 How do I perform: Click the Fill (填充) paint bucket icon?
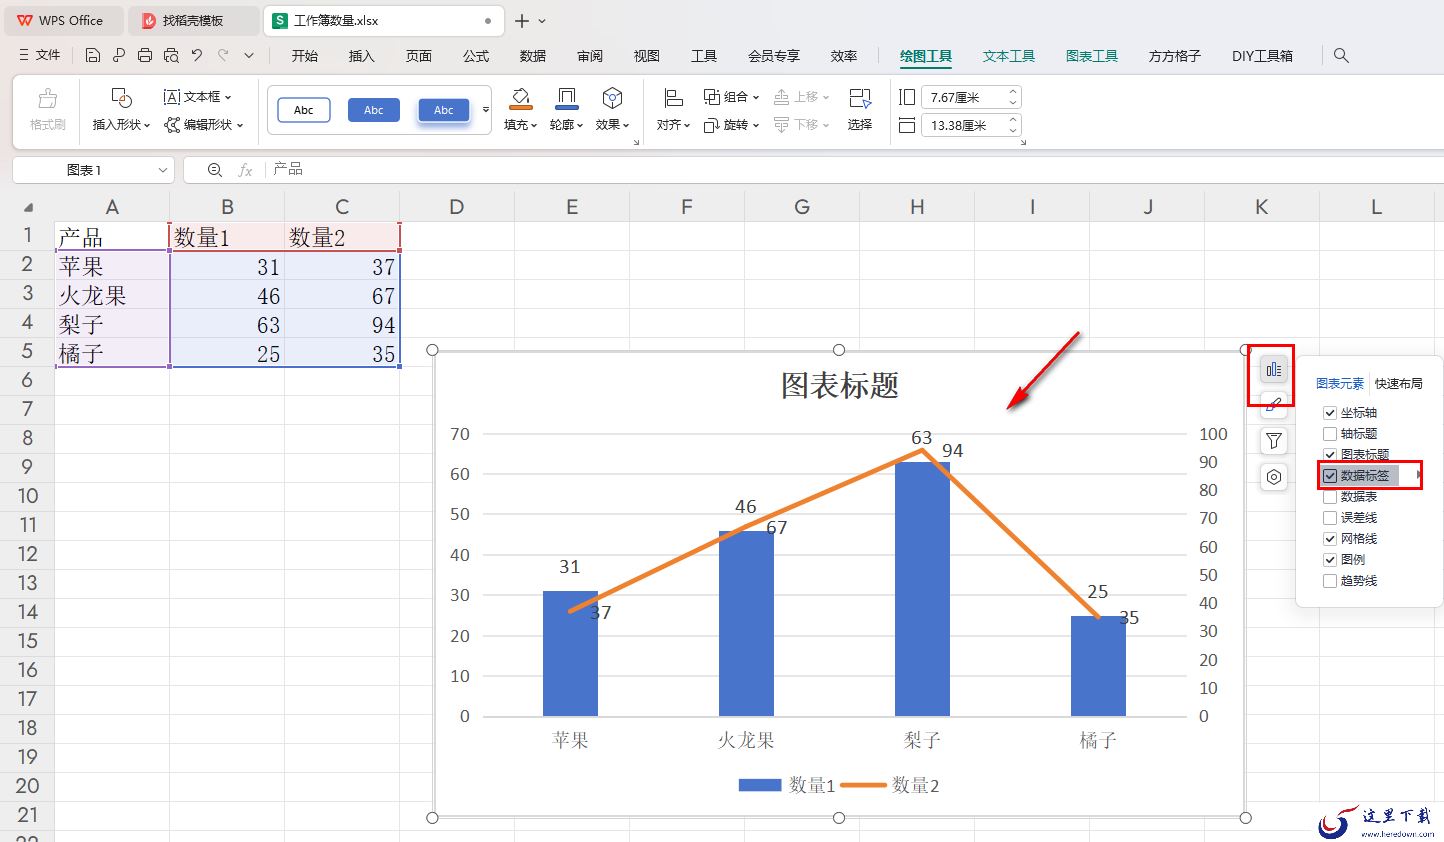click(520, 98)
